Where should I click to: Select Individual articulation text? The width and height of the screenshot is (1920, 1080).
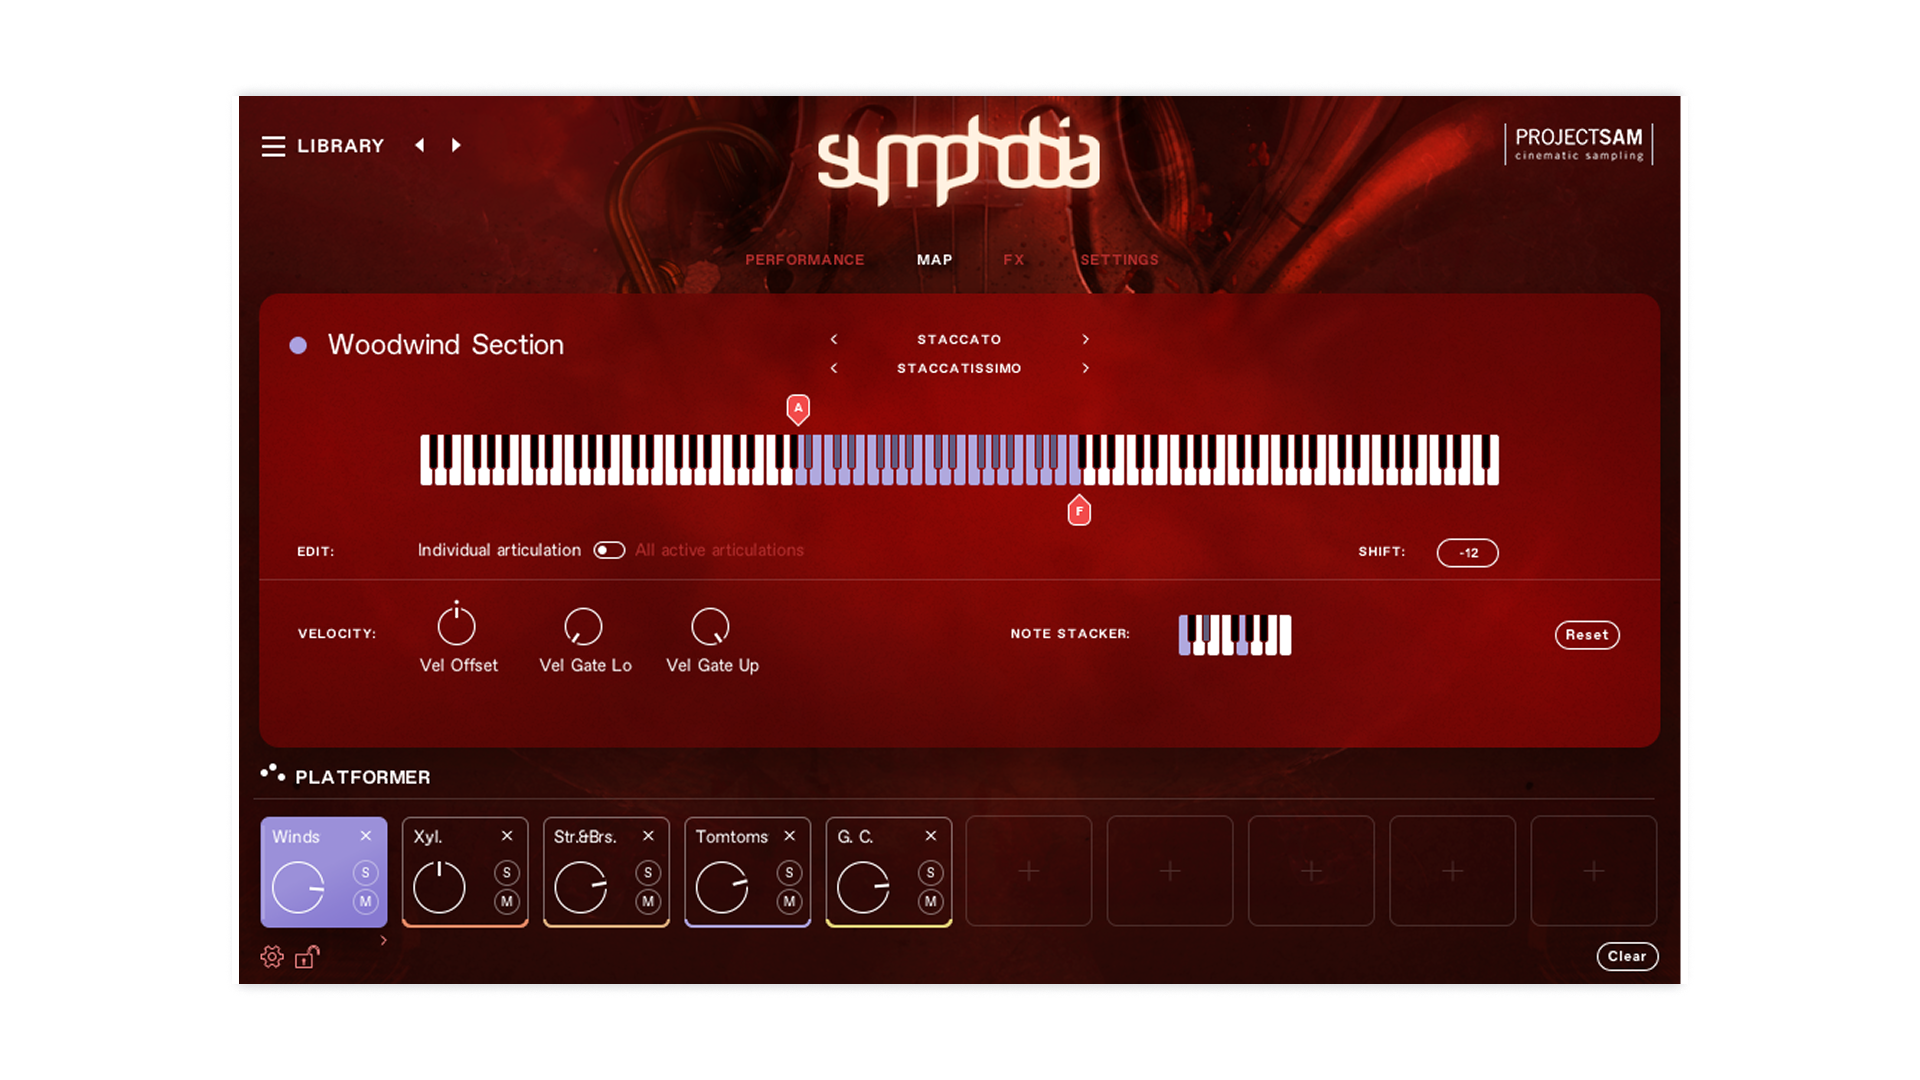coord(499,551)
